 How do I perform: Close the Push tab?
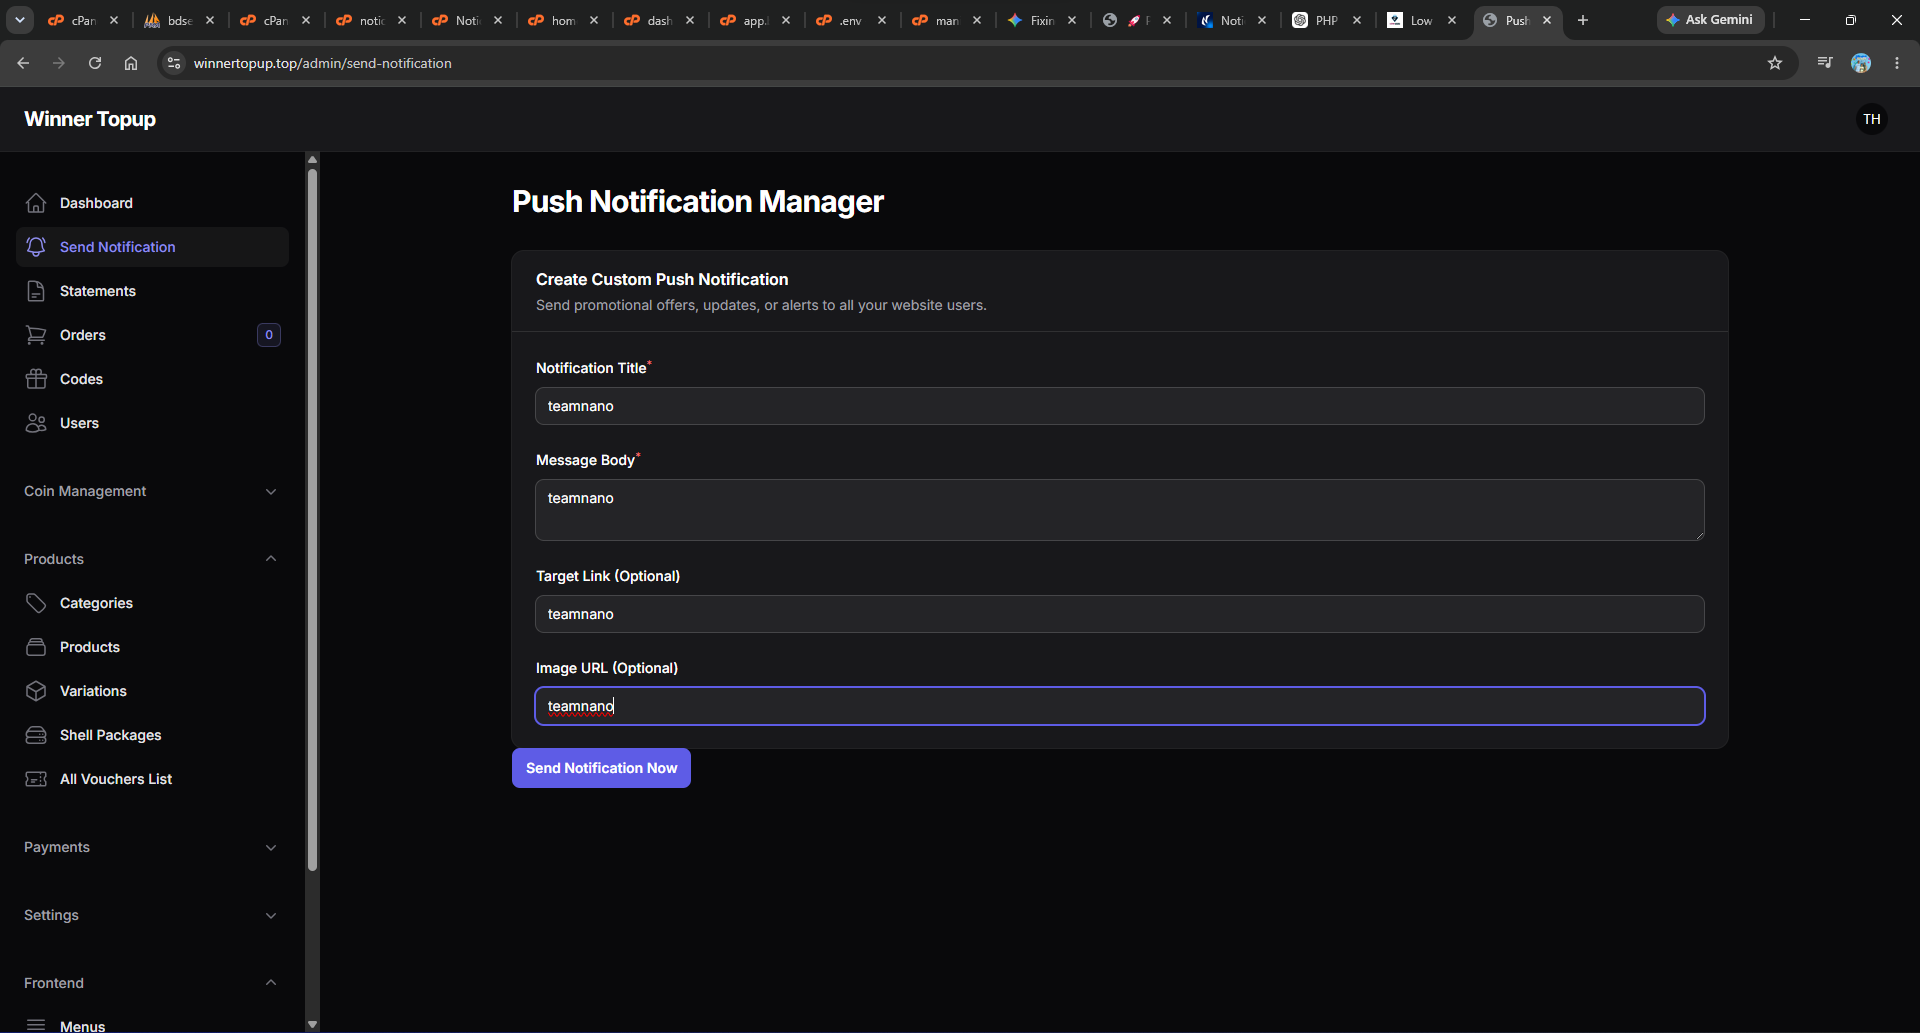pyautogui.click(x=1547, y=20)
